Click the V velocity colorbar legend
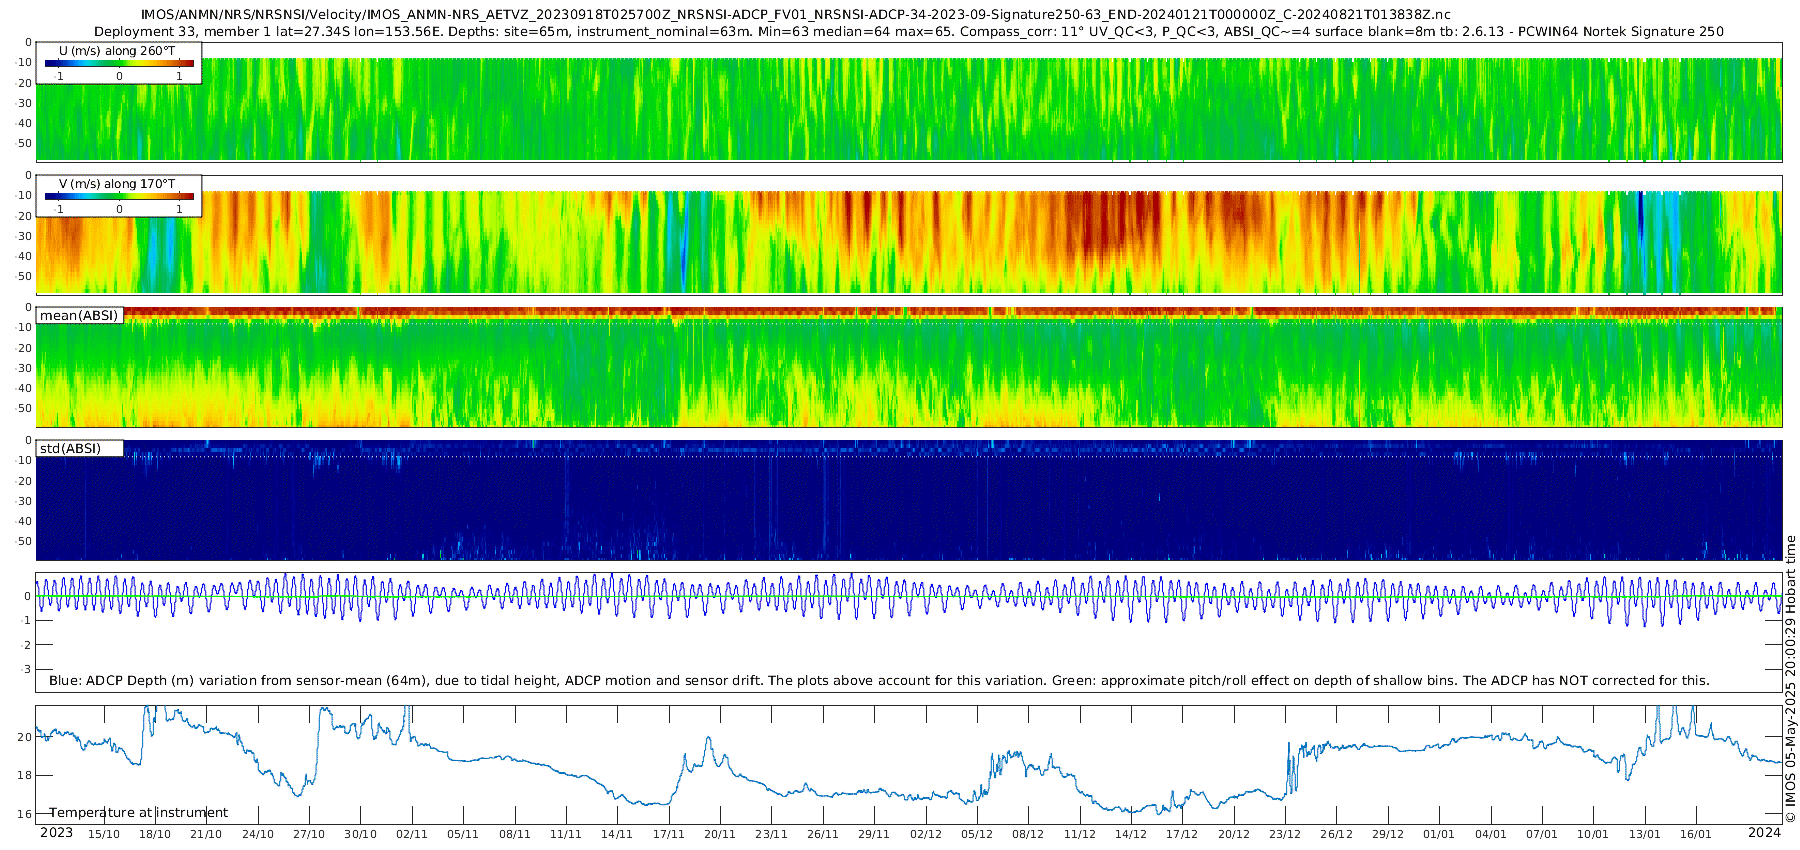Screen dimensions: 1800x850 click(118, 196)
